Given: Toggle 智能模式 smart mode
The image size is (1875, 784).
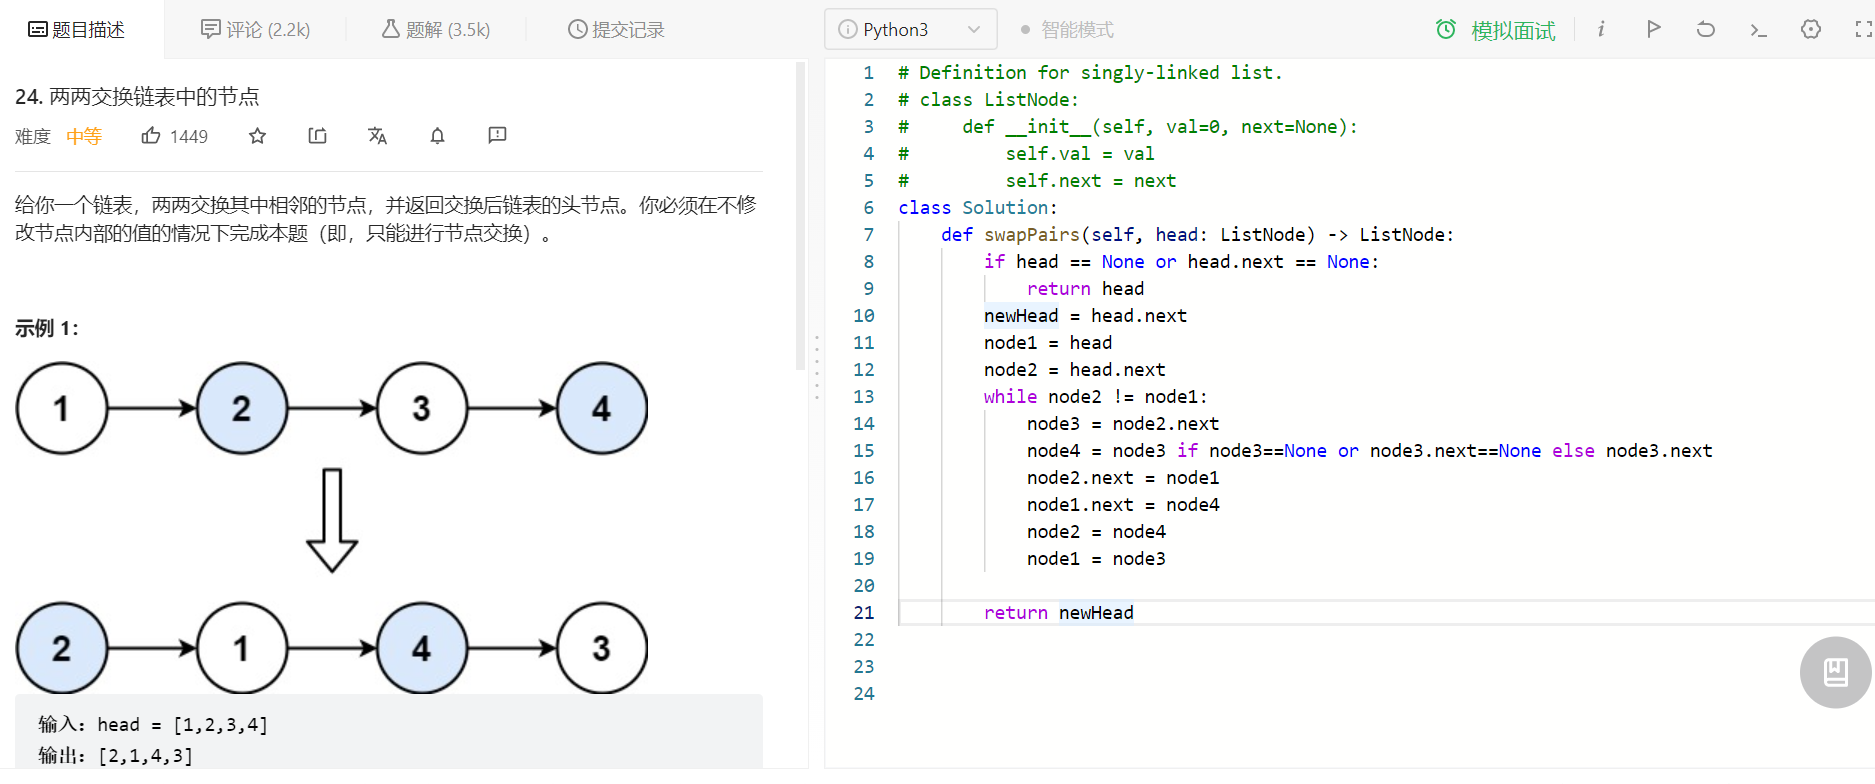Looking at the screenshot, I should pos(1067,30).
